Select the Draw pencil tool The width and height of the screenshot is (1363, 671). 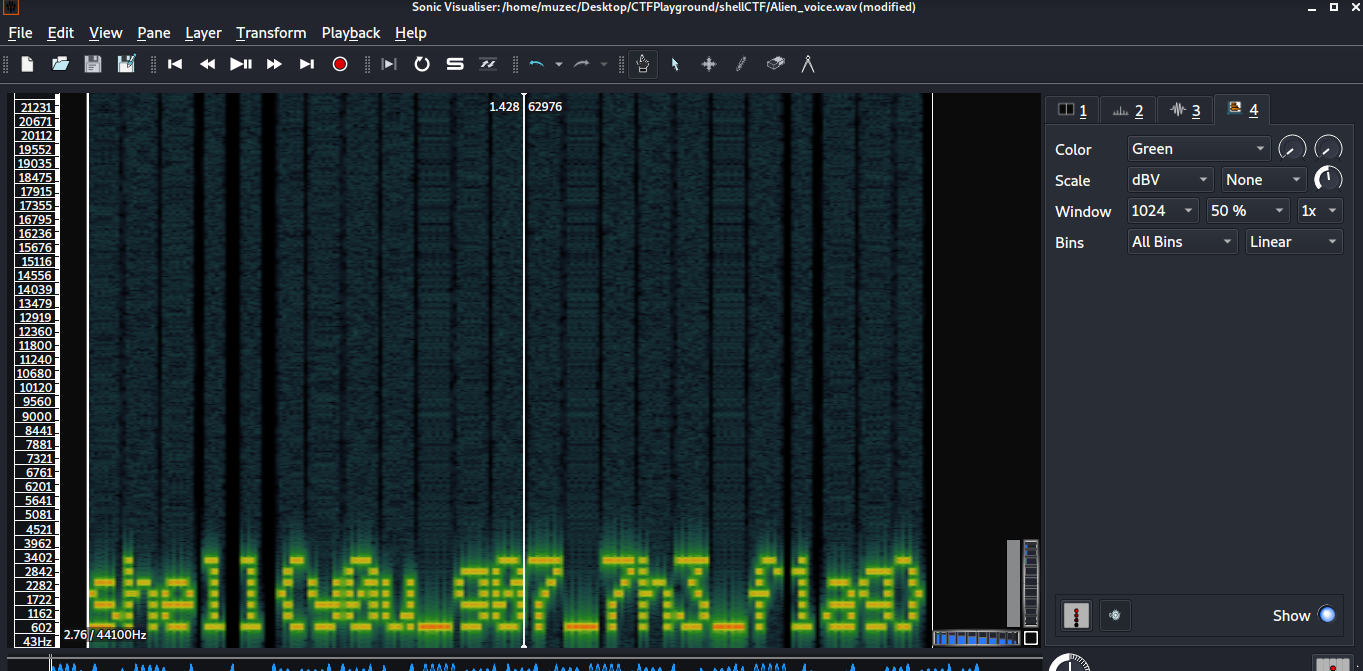point(741,64)
